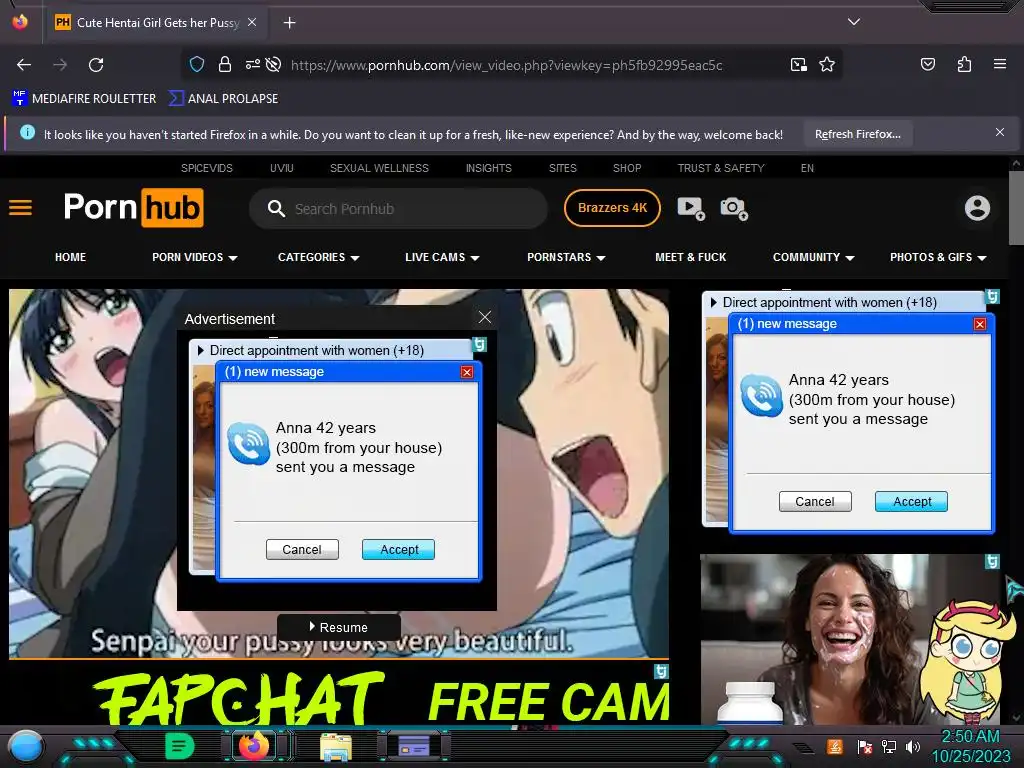Click the page vertical scrollbar thumb
This screenshot has width=1024, height=768.
coord(1016,207)
